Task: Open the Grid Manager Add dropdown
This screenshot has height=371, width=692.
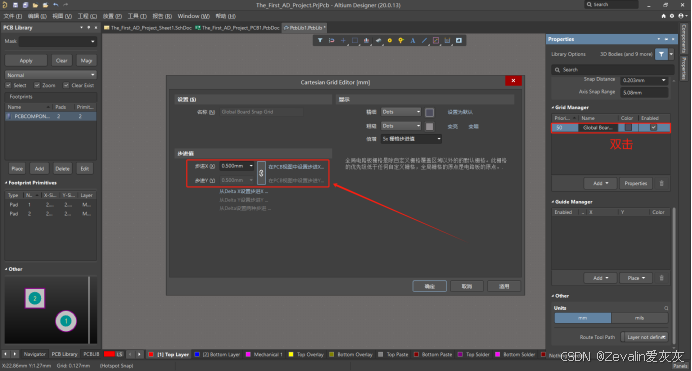Action: tap(600, 183)
